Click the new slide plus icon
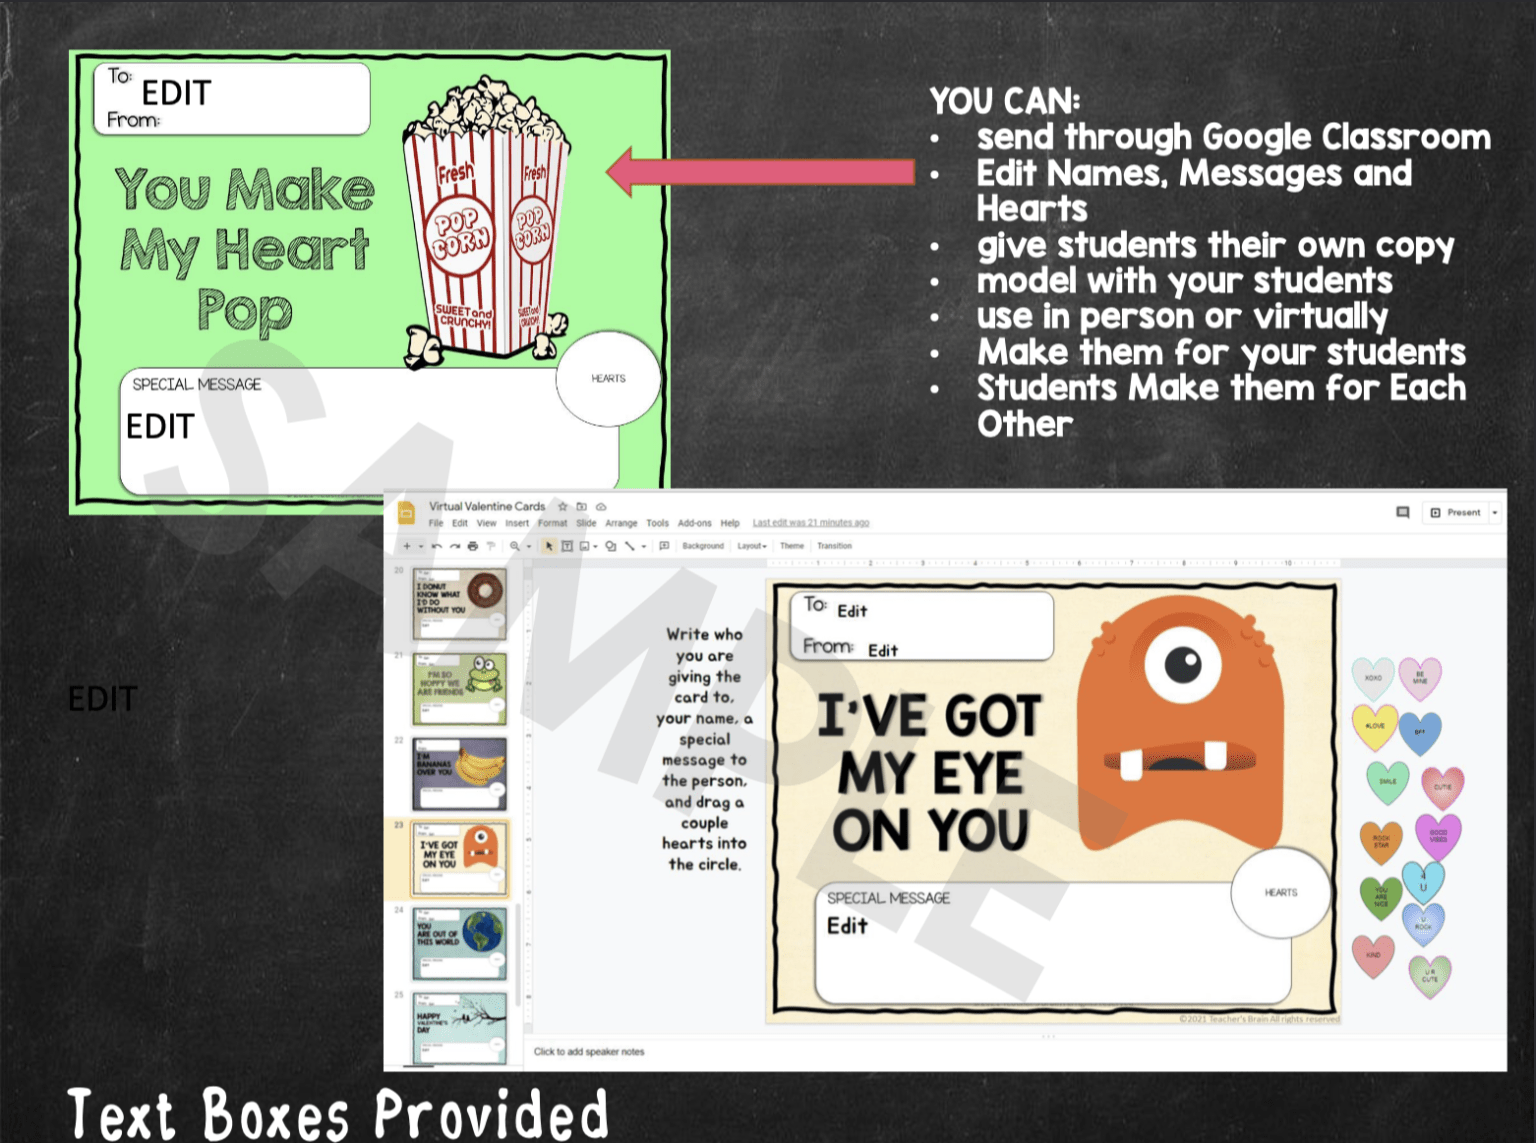 (406, 548)
